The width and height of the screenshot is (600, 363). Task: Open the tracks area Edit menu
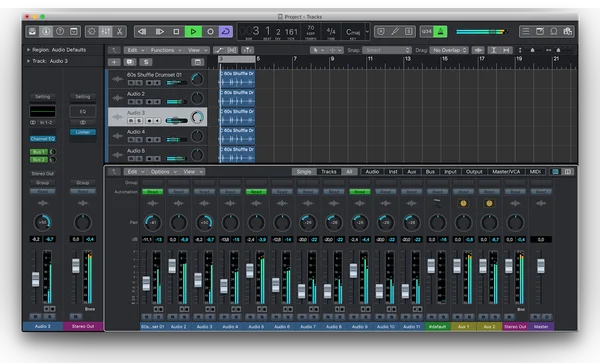135,50
